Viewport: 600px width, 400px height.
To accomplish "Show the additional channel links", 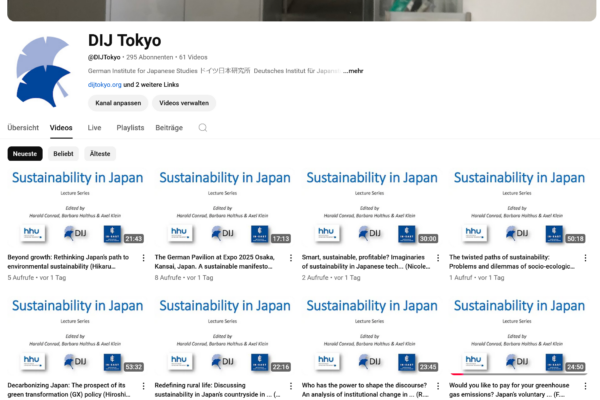I will (x=151, y=85).
